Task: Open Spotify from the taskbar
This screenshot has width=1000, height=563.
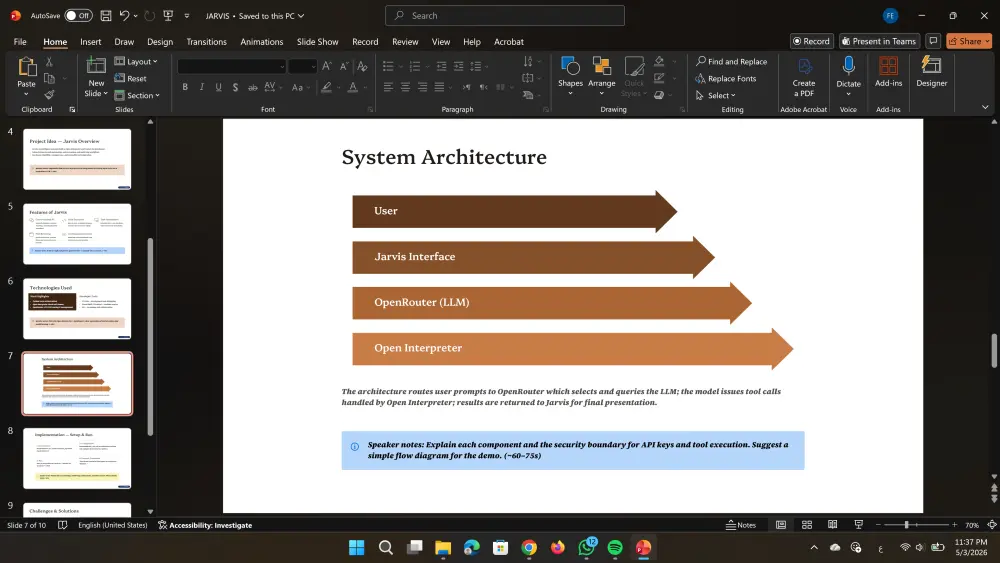Action: pos(615,547)
